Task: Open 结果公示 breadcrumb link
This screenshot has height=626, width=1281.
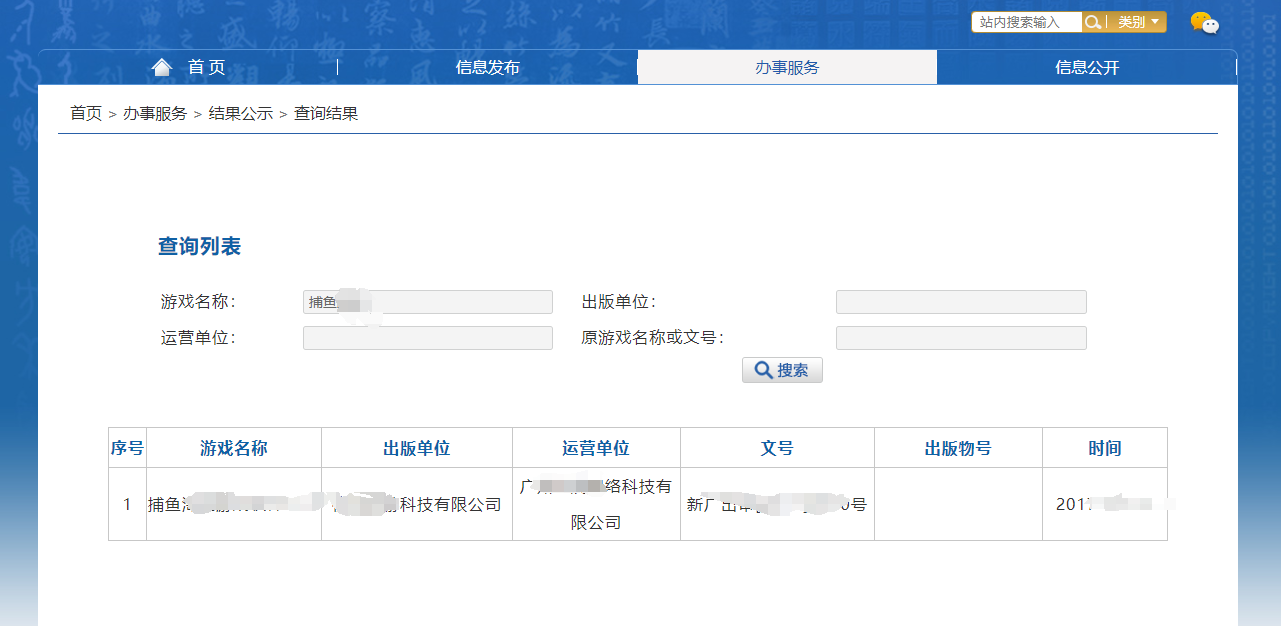Action: pos(241,114)
